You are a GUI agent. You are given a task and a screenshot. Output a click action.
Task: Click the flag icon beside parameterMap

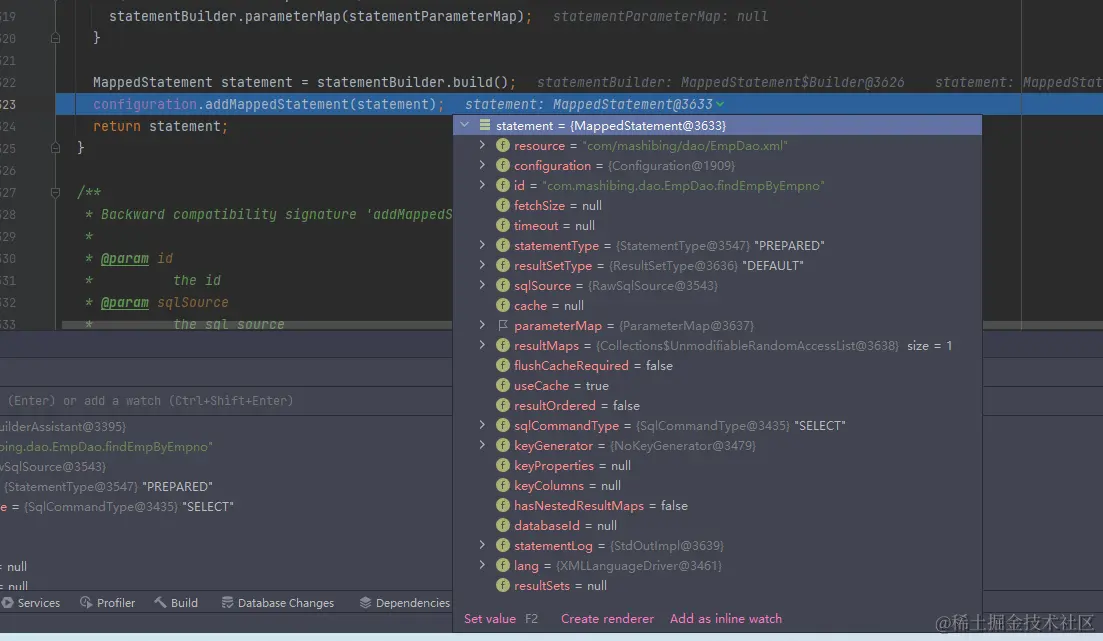click(x=502, y=325)
